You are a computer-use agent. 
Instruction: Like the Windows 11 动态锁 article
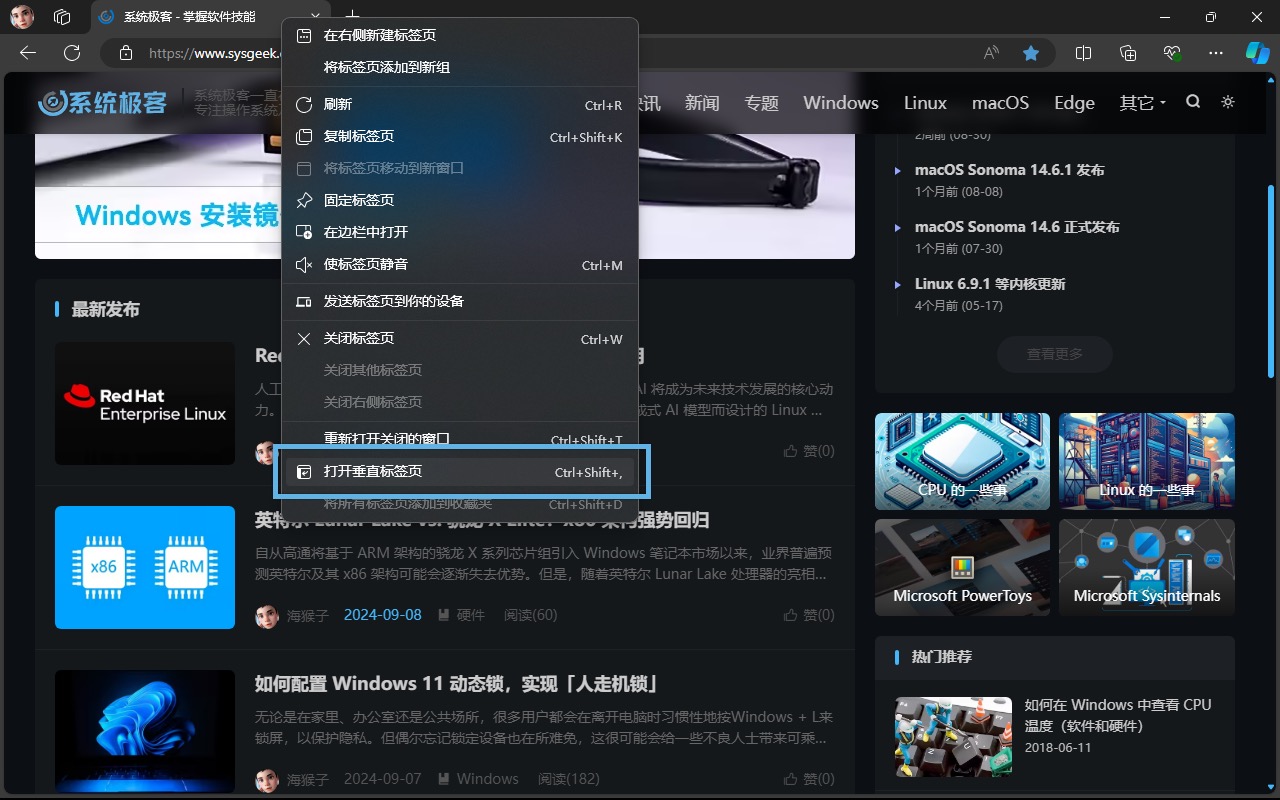coord(809,779)
